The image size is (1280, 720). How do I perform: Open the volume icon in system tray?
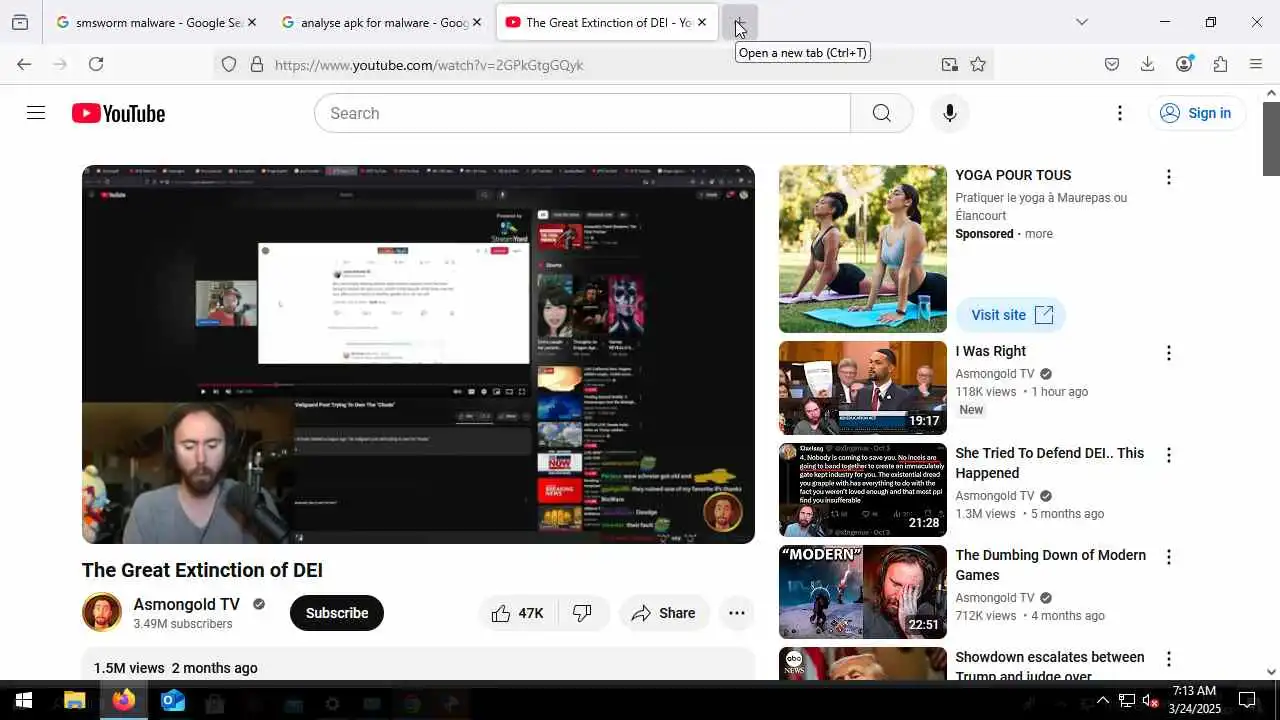[x=1150, y=700]
